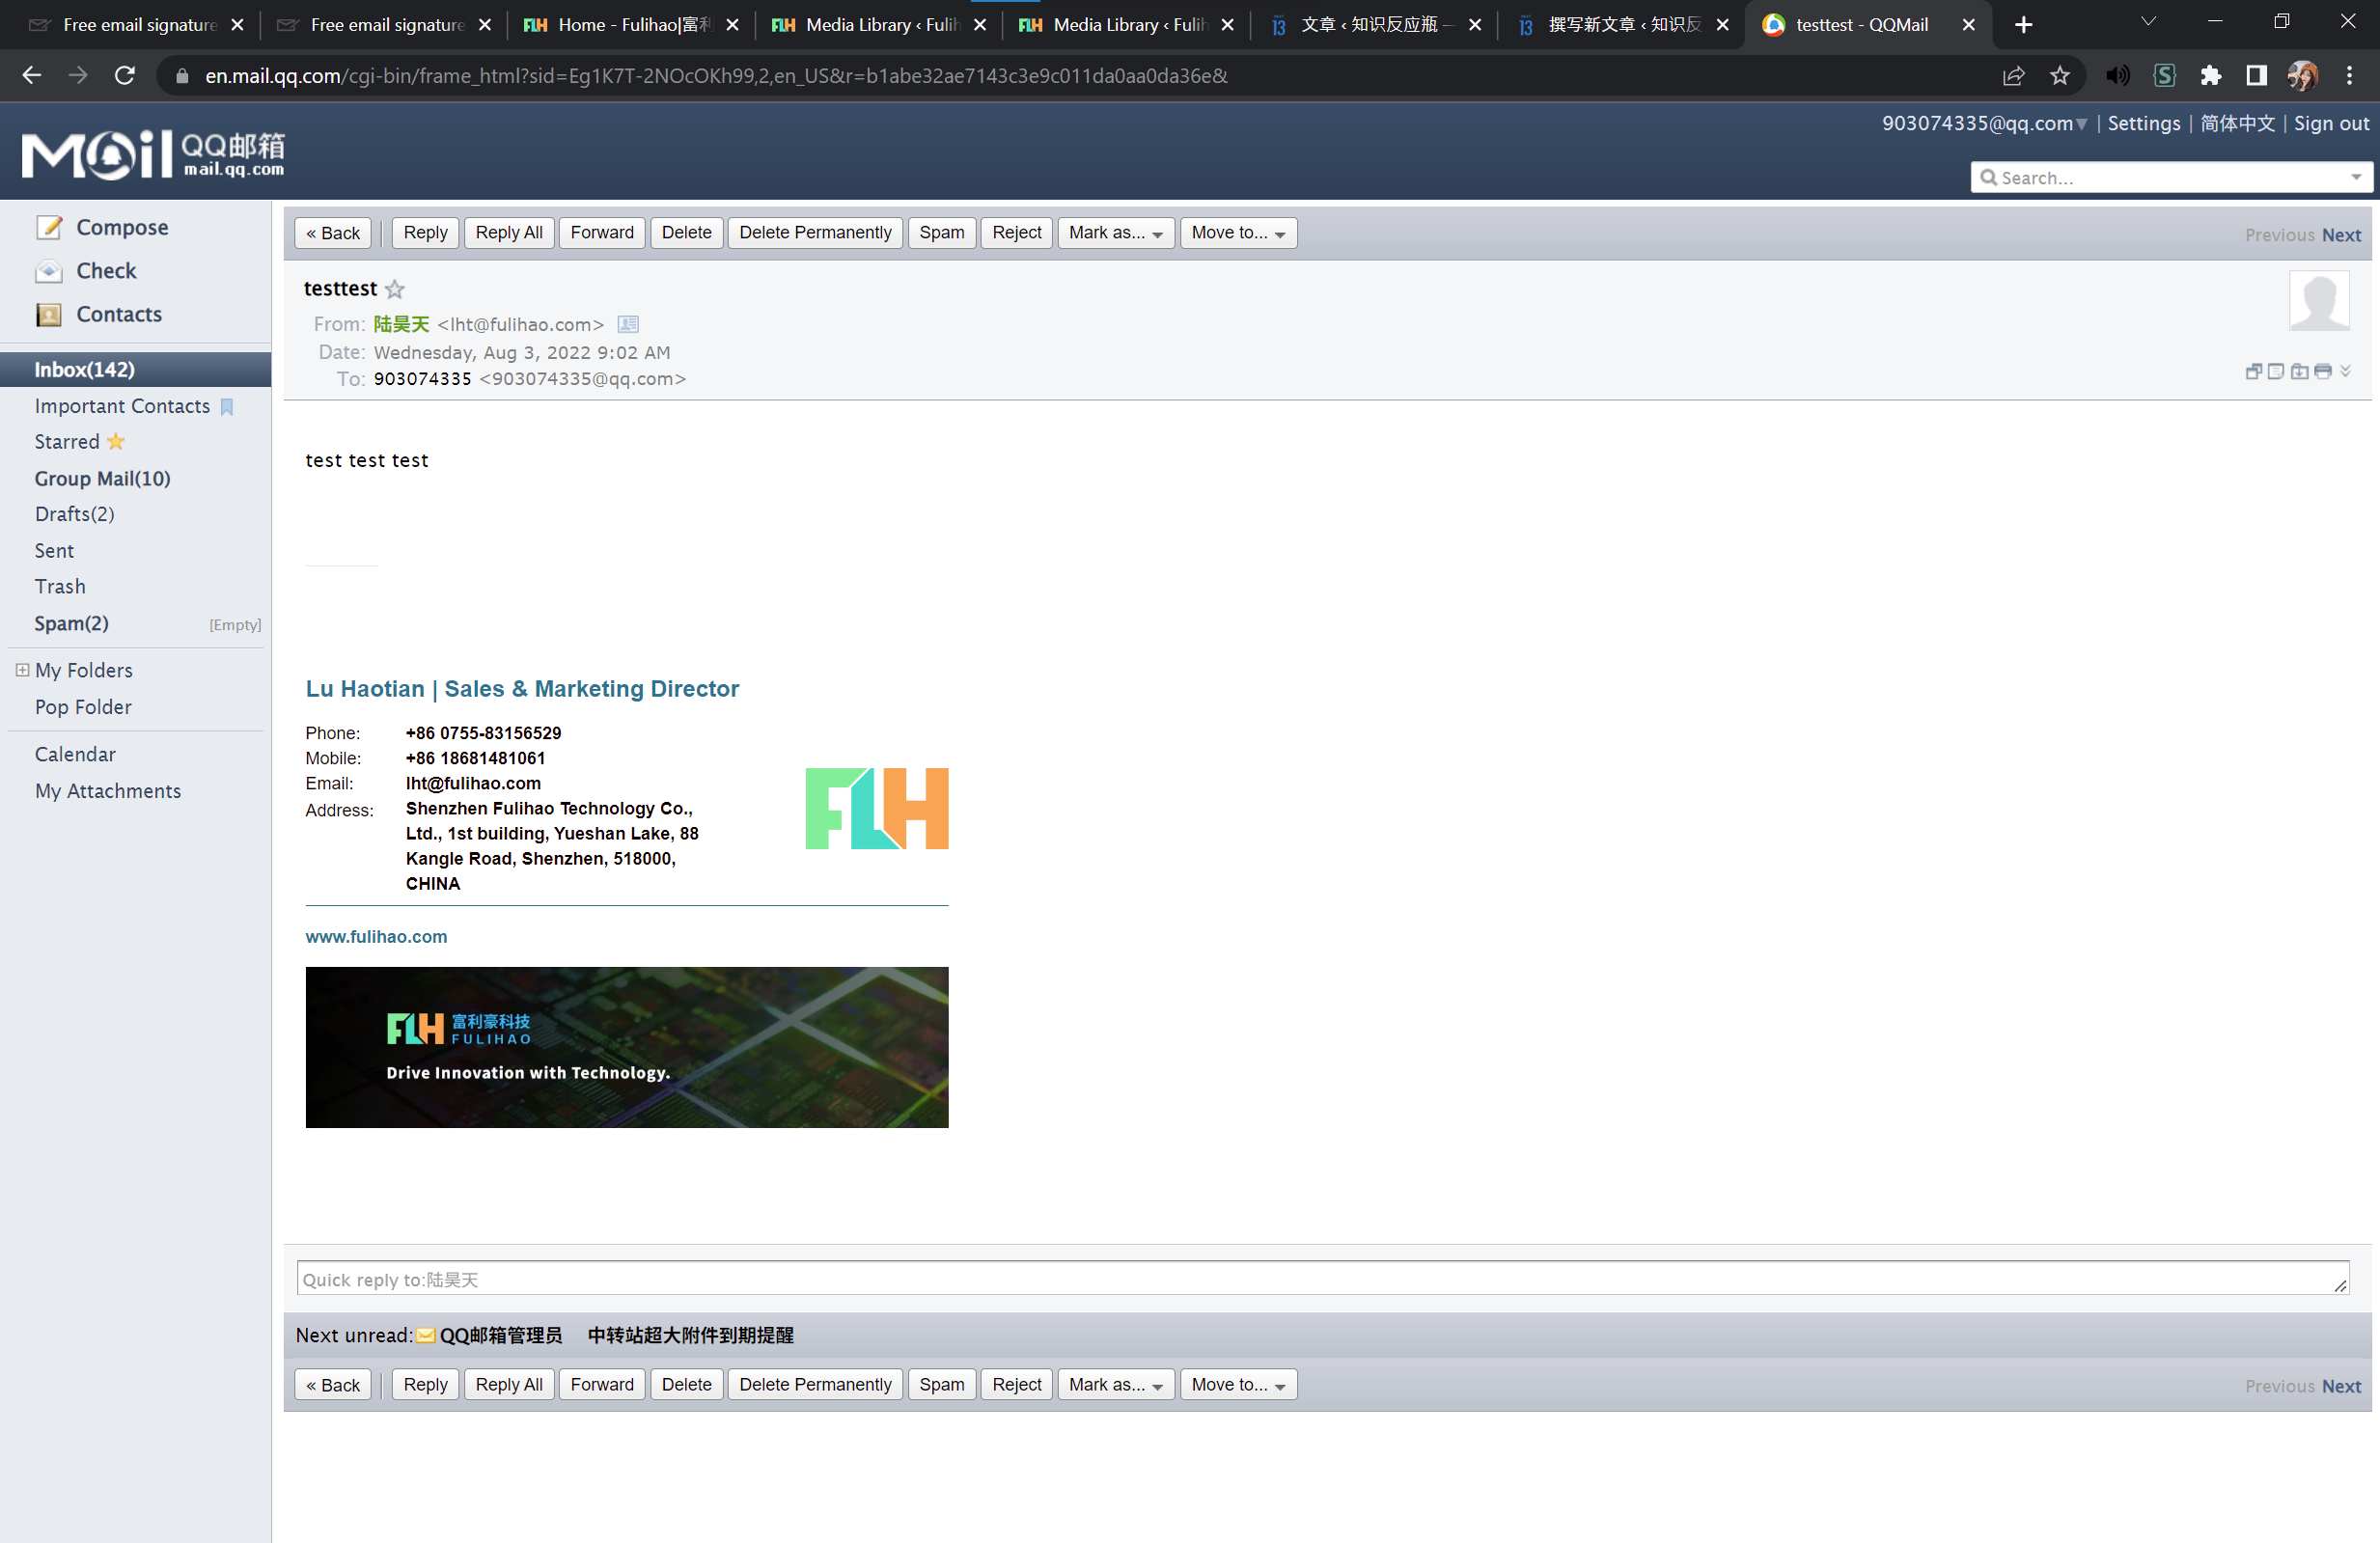Expand My Folders tree

(x=22, y=670)
